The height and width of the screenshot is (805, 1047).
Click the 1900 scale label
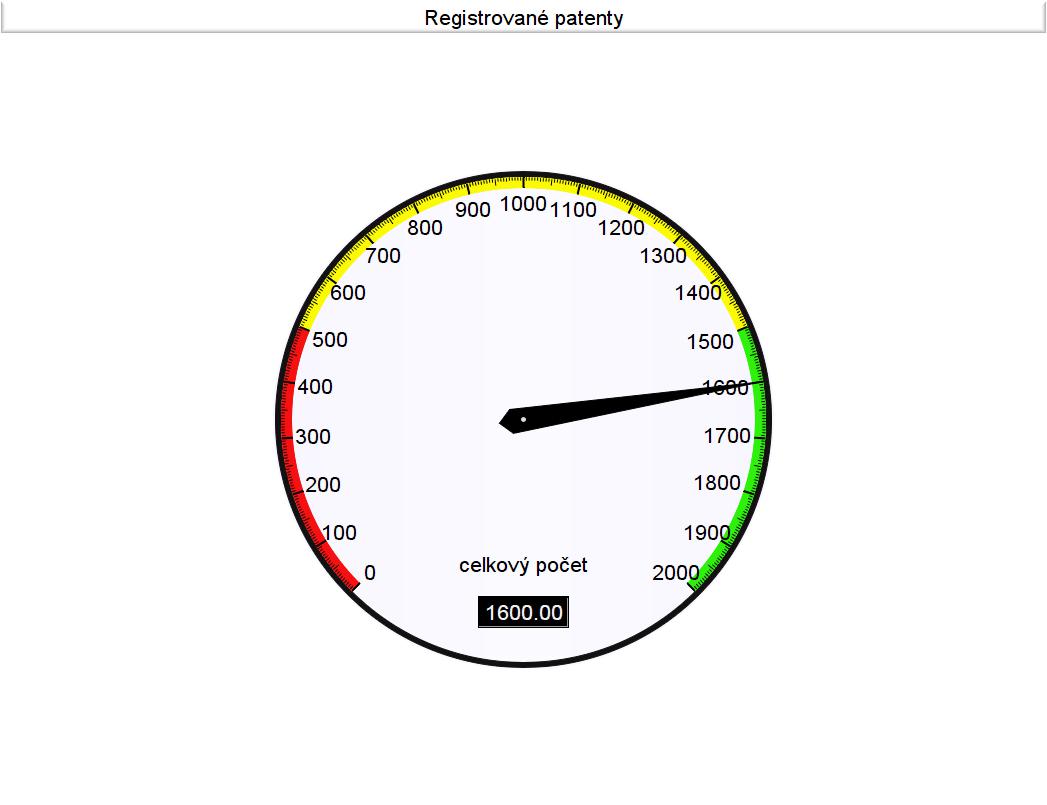[x=707, y=533]
